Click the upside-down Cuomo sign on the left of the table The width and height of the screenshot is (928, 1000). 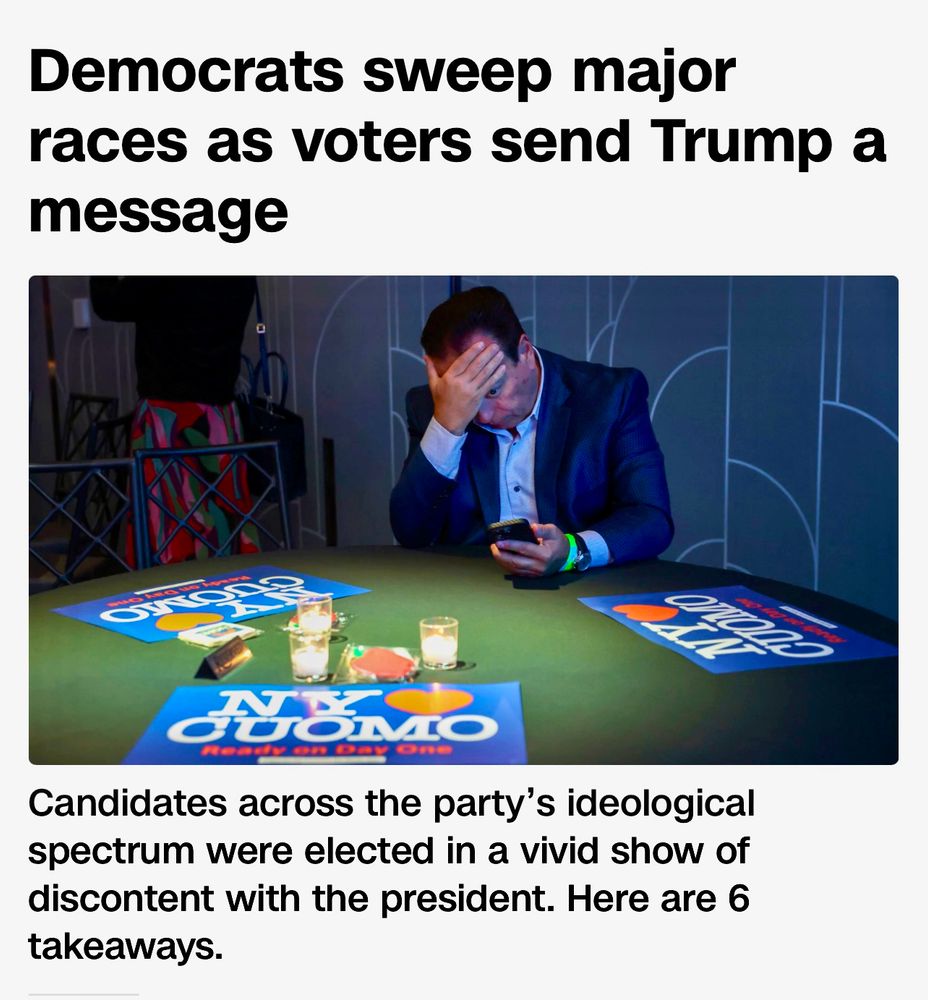pos(210,601)
